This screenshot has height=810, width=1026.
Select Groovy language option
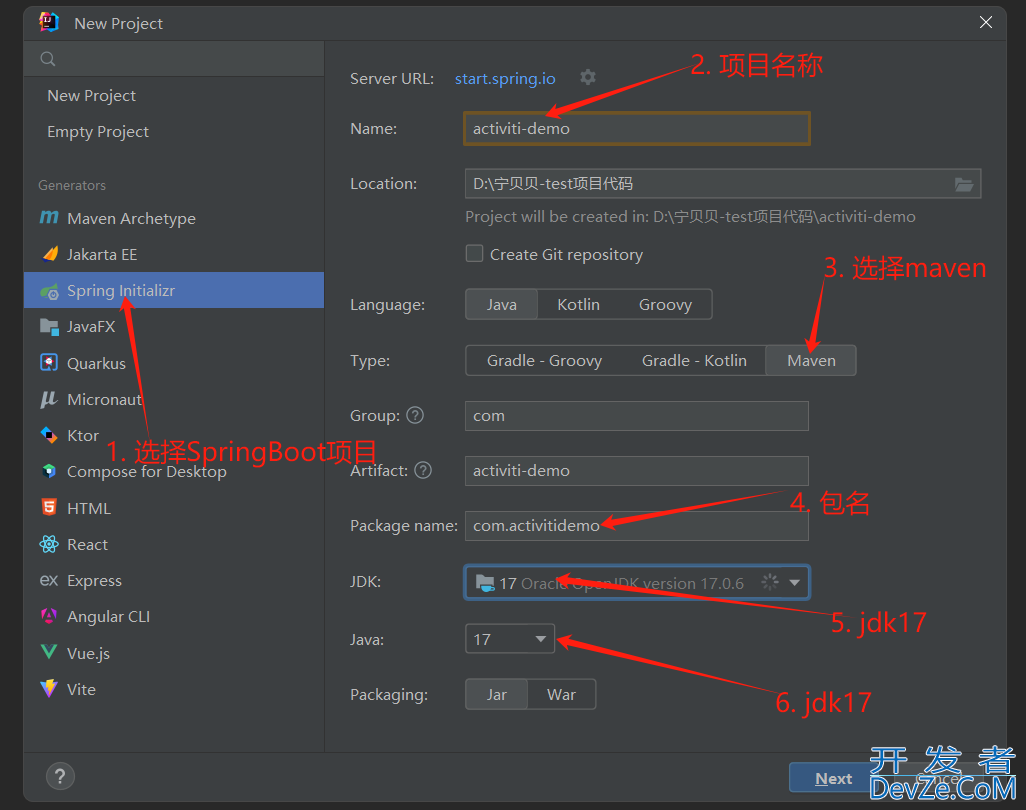[x=665, y=305]
